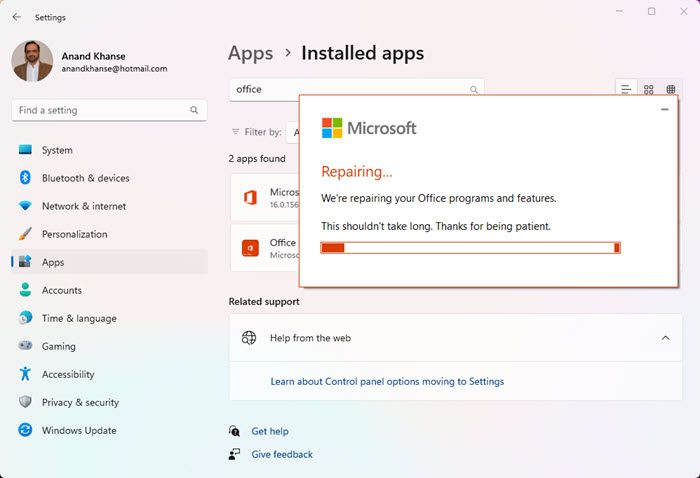The width and height of the screenshot is (700, 478).
Task: Collapse the Help from the web section
Action: [x=665, y=338]
